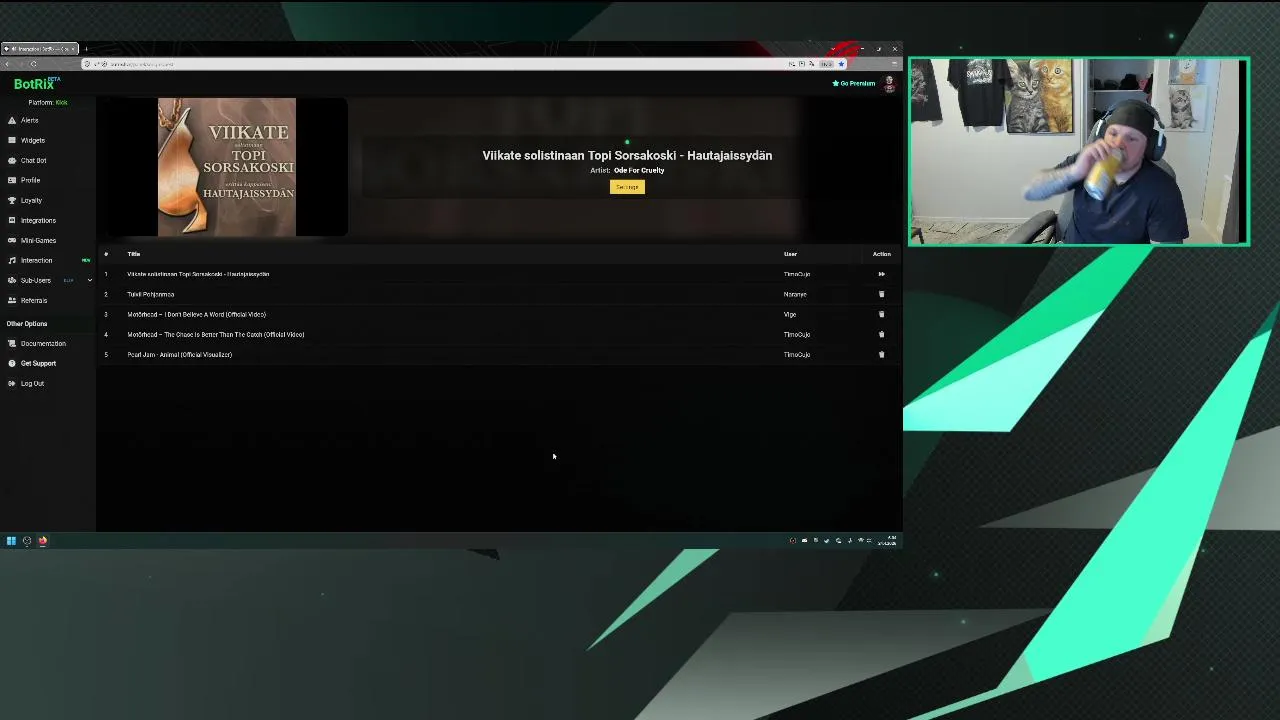Delete I Don't Believe A Word song

(881, 314)
